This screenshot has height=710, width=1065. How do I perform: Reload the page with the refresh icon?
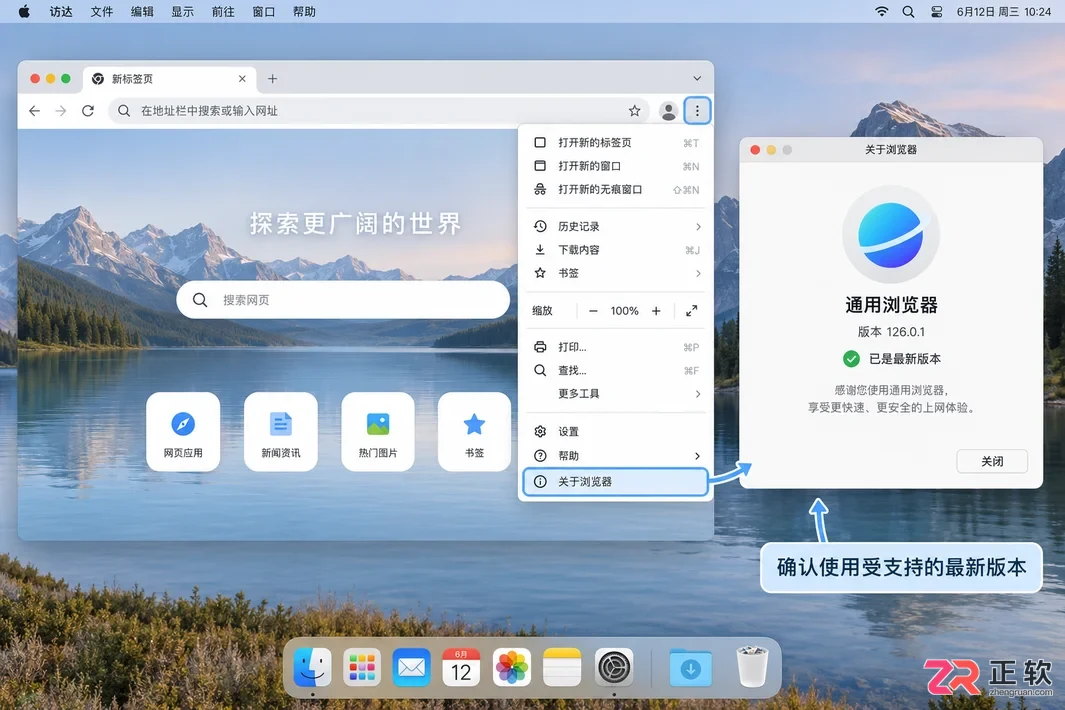[88, 111]
